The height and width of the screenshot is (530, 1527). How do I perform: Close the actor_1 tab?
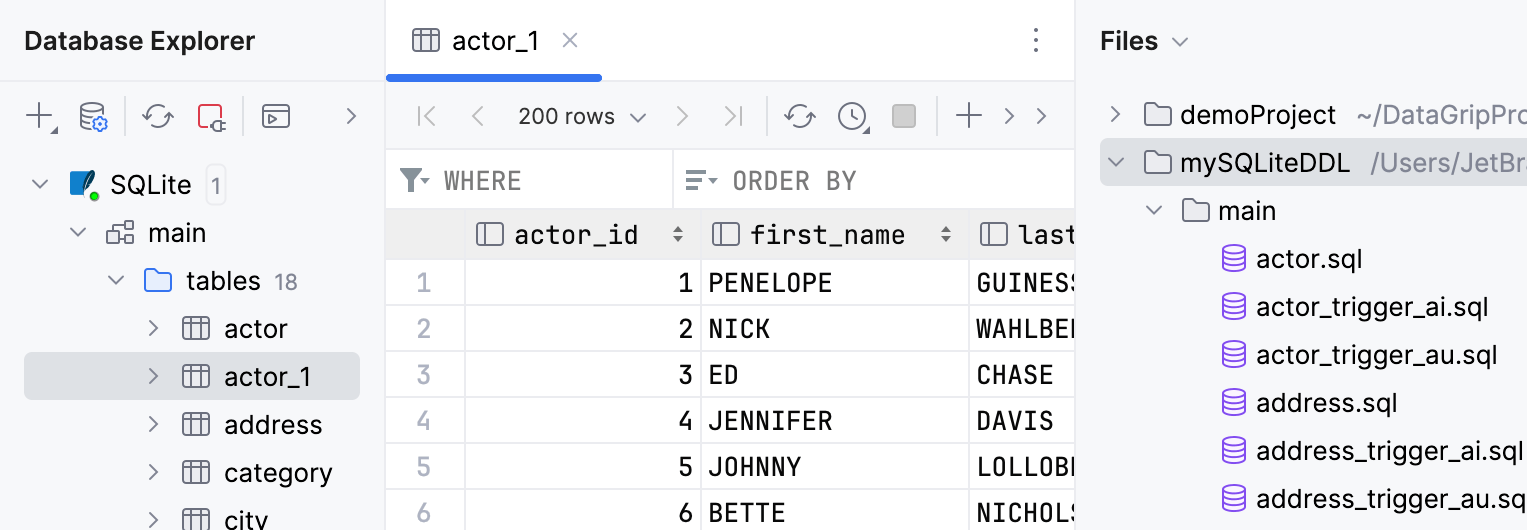pos(570,40)
